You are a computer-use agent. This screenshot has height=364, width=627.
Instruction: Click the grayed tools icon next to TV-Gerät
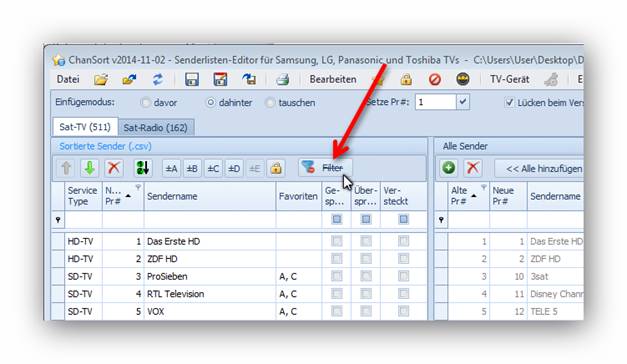point(551,80)
